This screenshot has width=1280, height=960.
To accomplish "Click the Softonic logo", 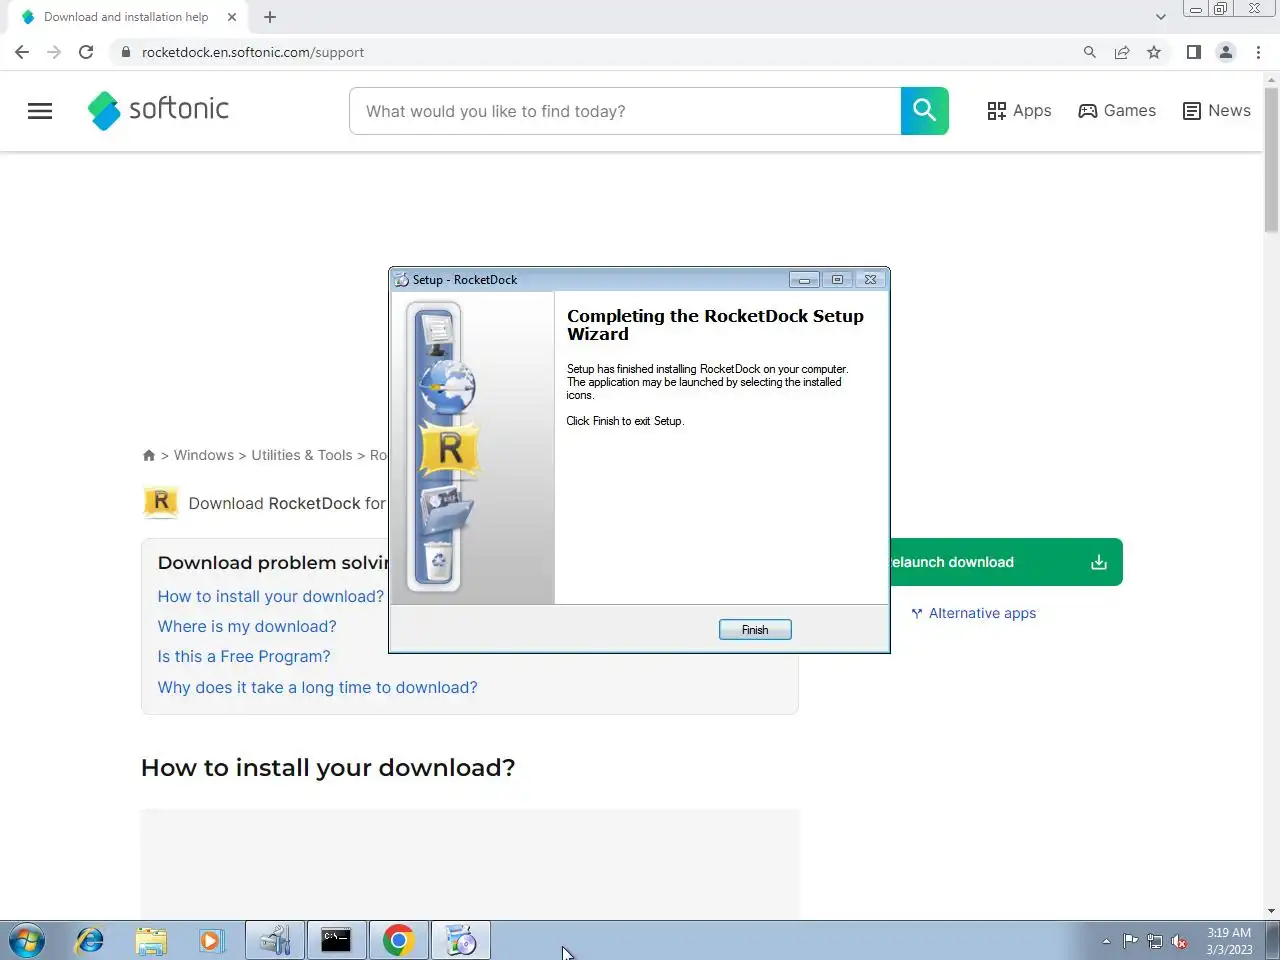I will pyautogui.click(x=158, y=110).
